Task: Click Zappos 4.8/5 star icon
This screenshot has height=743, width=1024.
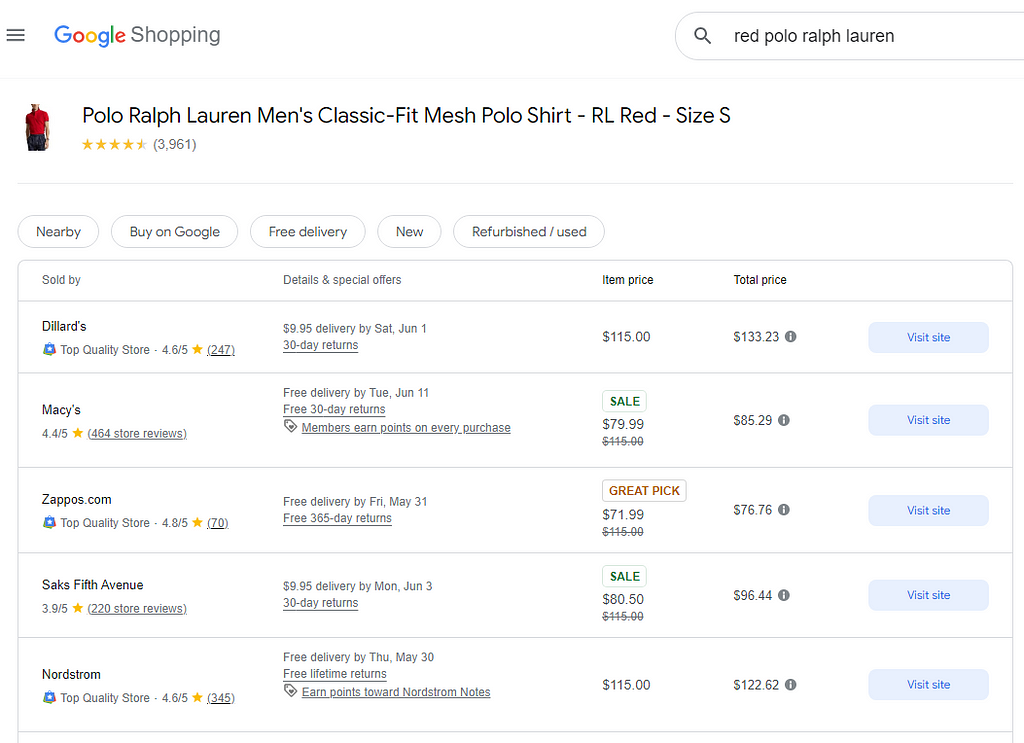Action: click(x=197, y=522)
